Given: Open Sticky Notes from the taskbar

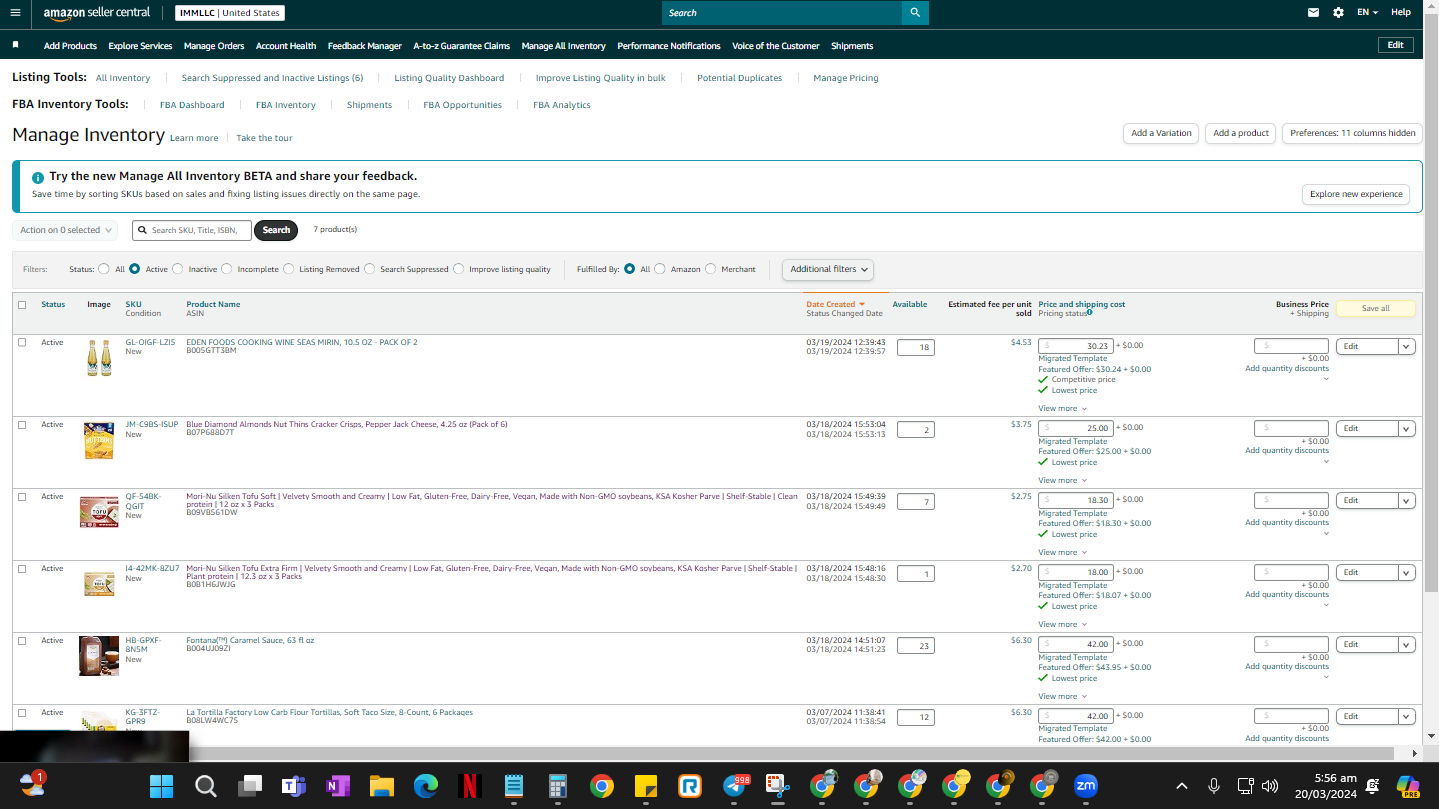Looking at the screenshot, I should (x=645, y=786).
